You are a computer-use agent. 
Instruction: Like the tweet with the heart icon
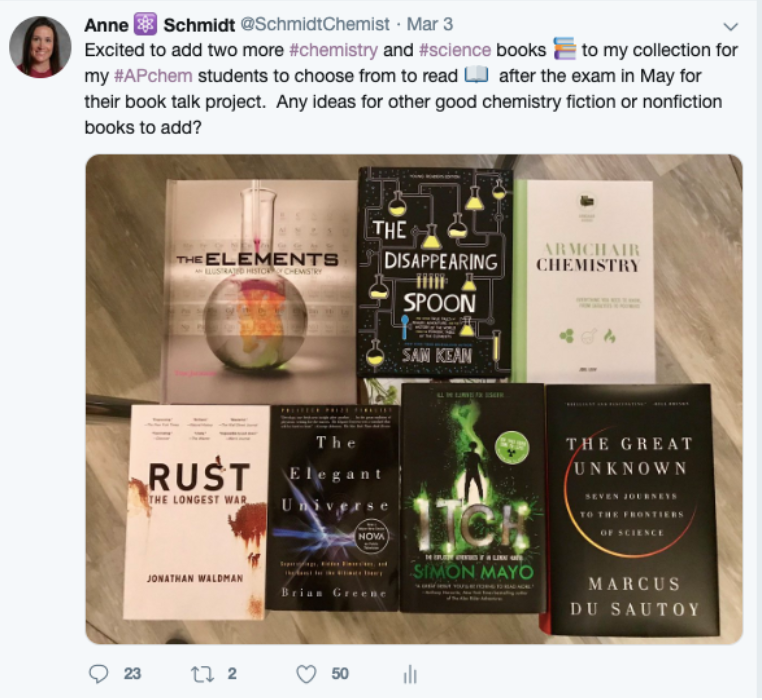click(306, 674)
